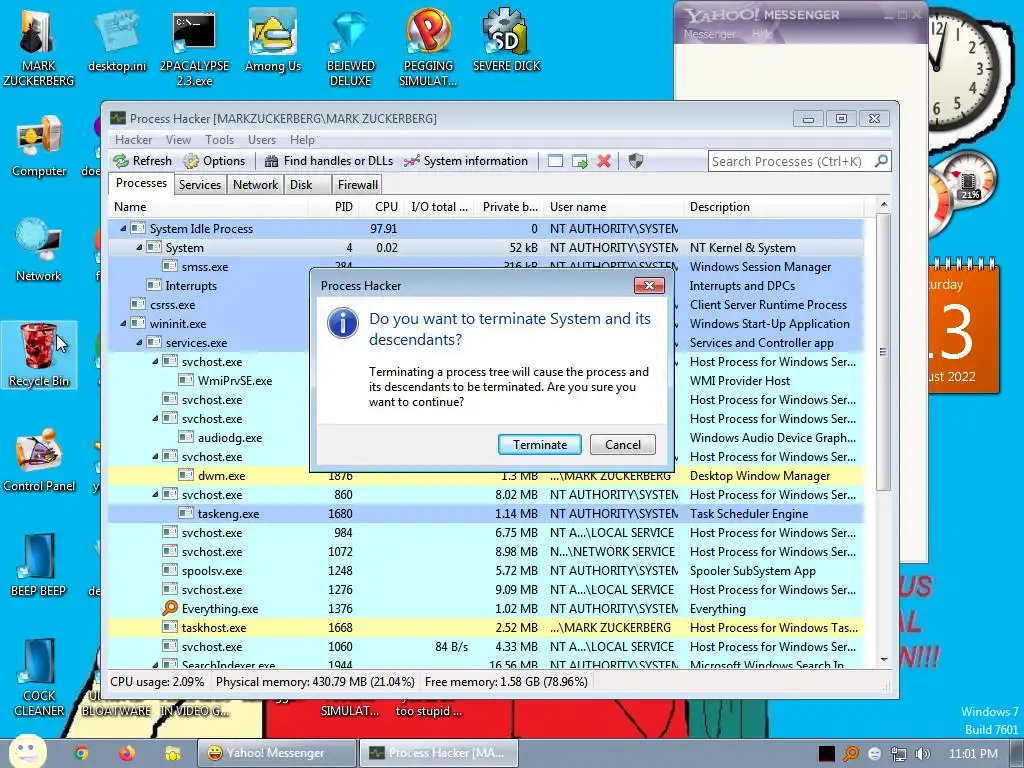
Task: Click the search magnifier icon
Action: point(881,161)
